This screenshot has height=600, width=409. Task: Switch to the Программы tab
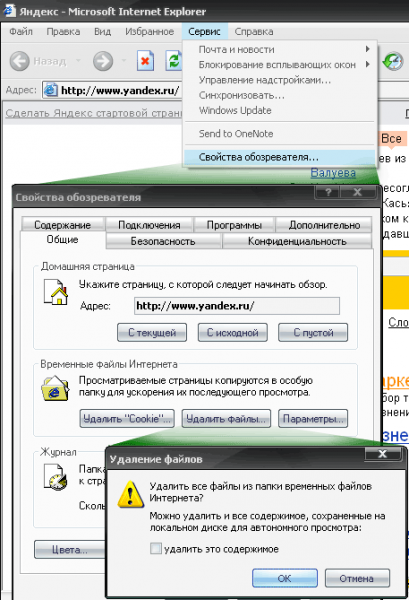234,225
